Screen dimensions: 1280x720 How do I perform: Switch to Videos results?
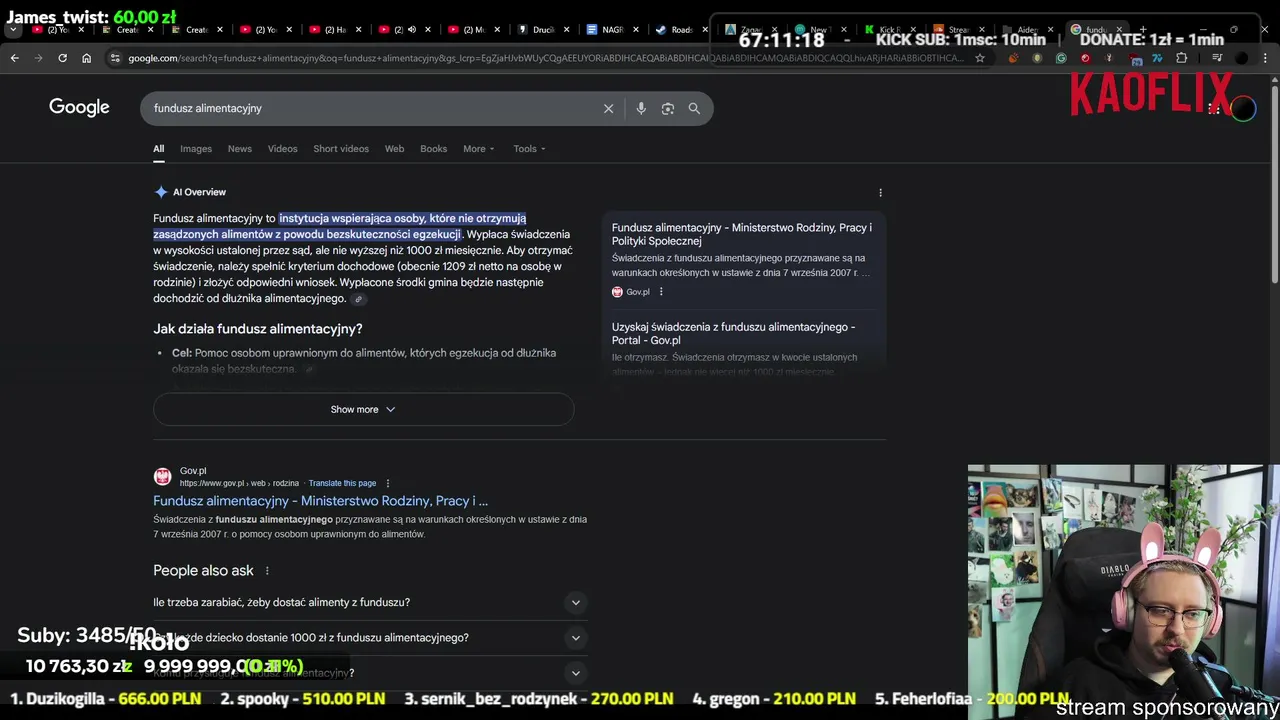click(x=282, y=149)
